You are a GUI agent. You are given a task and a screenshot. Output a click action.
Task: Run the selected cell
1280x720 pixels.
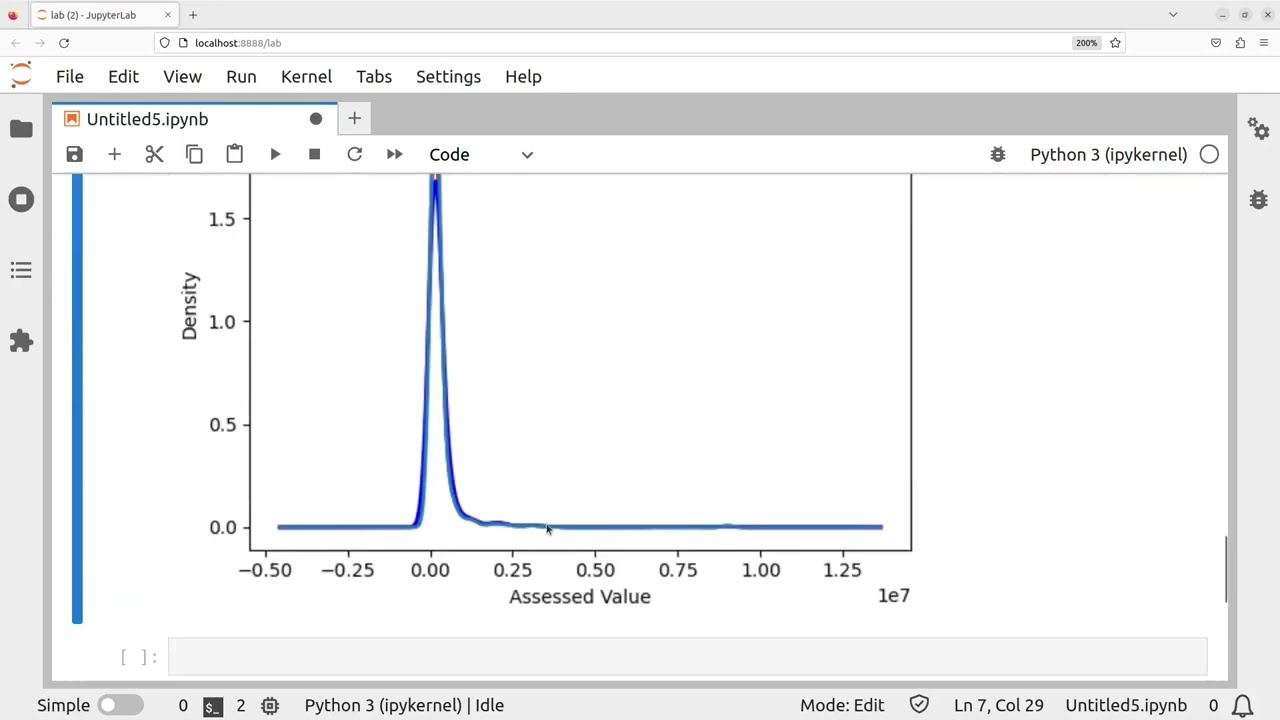tap(275, 154)
